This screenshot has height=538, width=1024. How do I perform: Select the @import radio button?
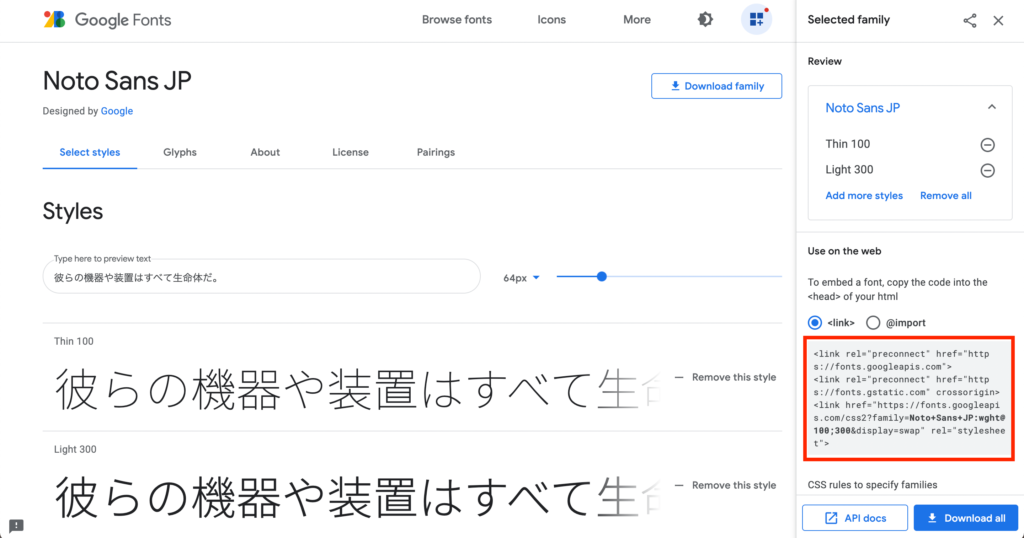click(873, 323)
